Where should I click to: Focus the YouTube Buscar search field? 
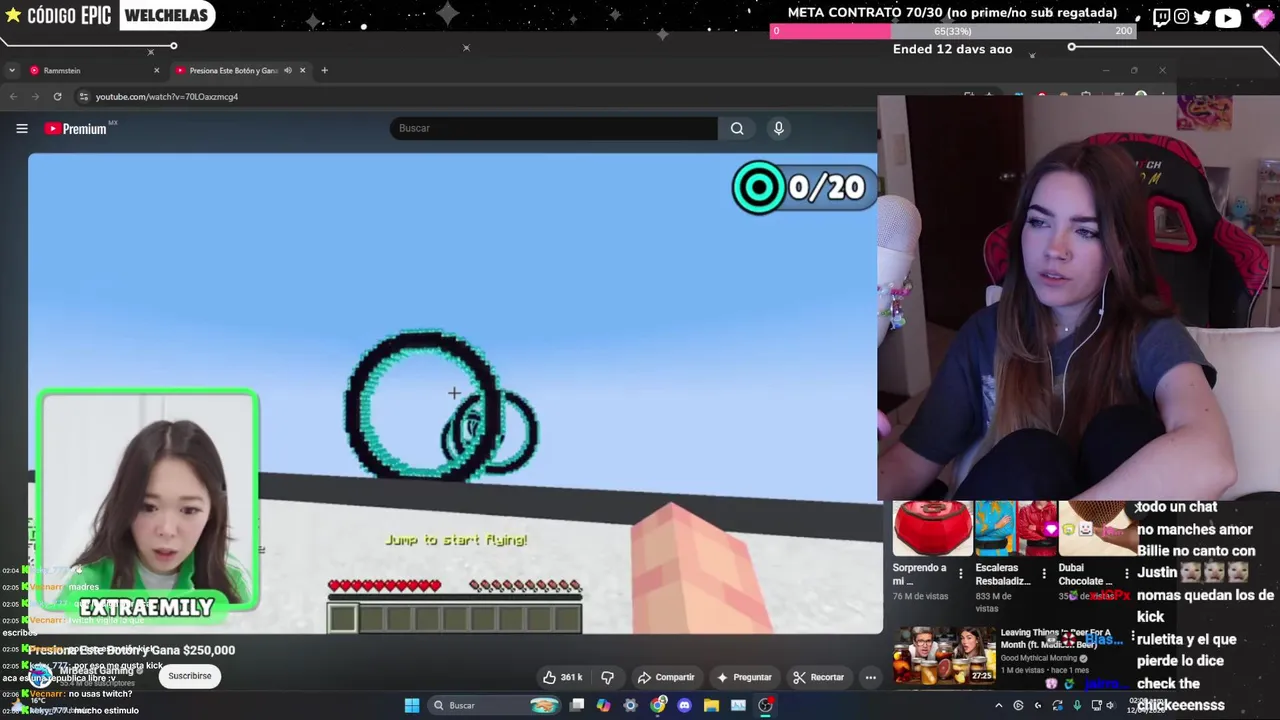553,128
